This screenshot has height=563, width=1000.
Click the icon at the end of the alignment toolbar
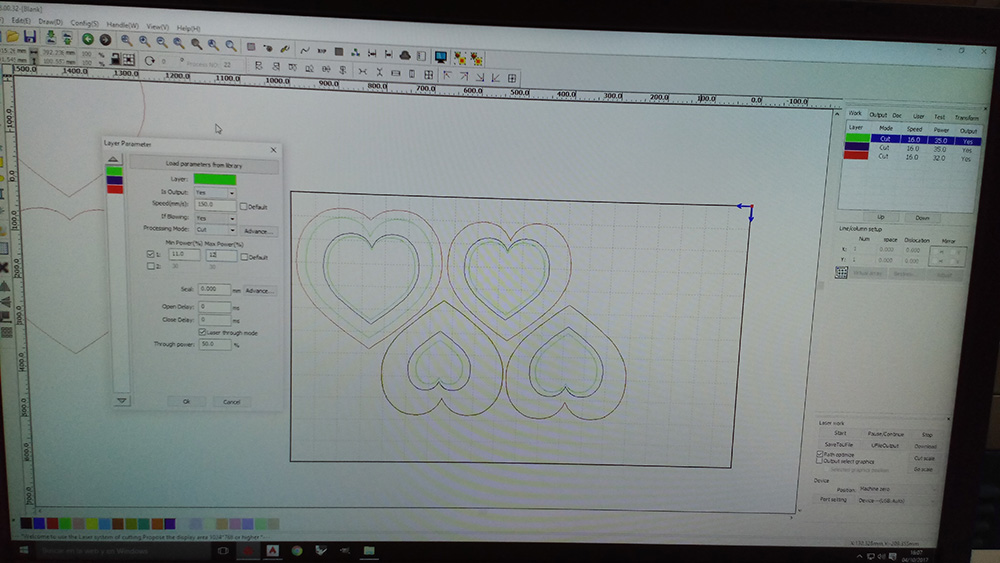pos(511,78)
